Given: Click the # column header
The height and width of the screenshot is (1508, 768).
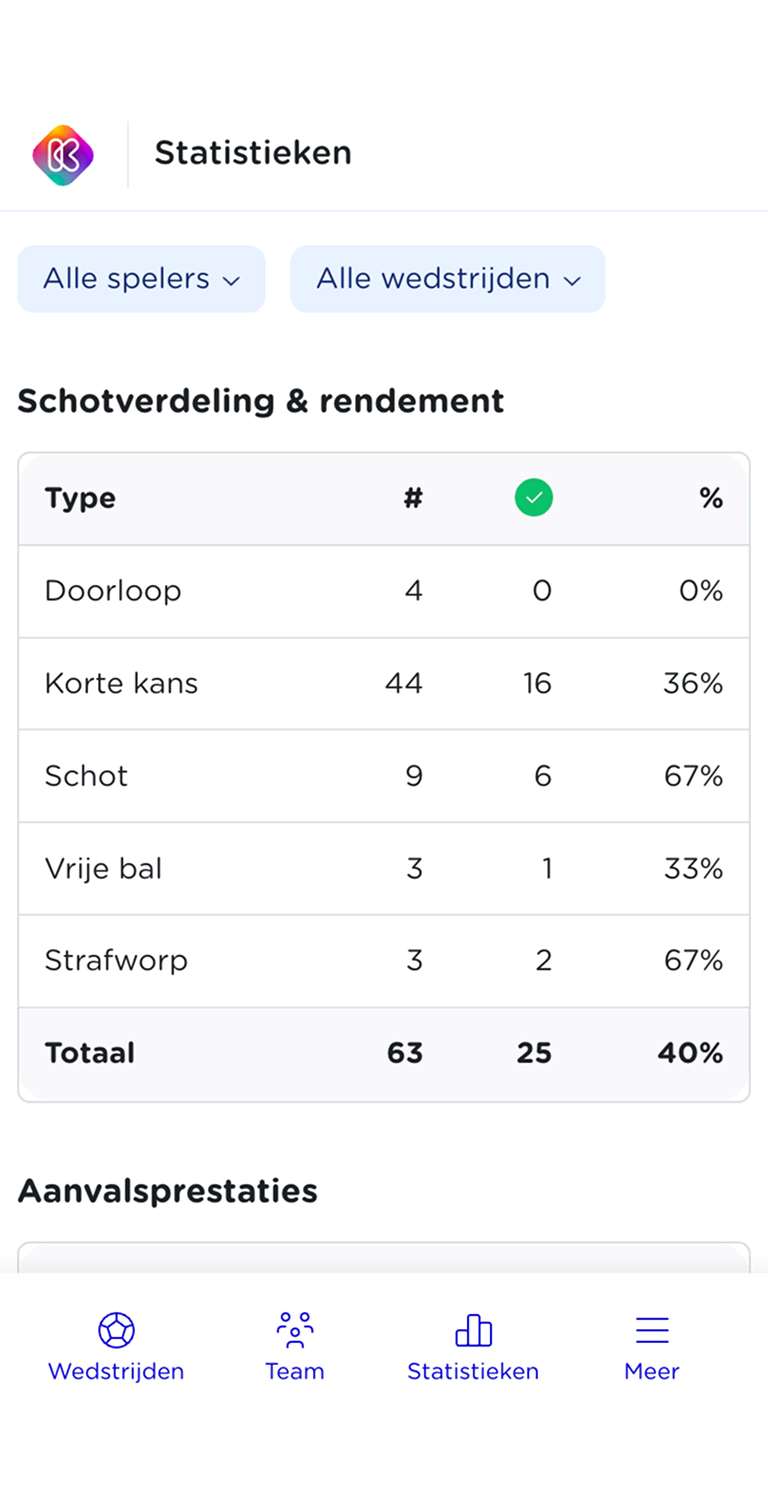Looking at the screenshot, I should coord(413,498).
